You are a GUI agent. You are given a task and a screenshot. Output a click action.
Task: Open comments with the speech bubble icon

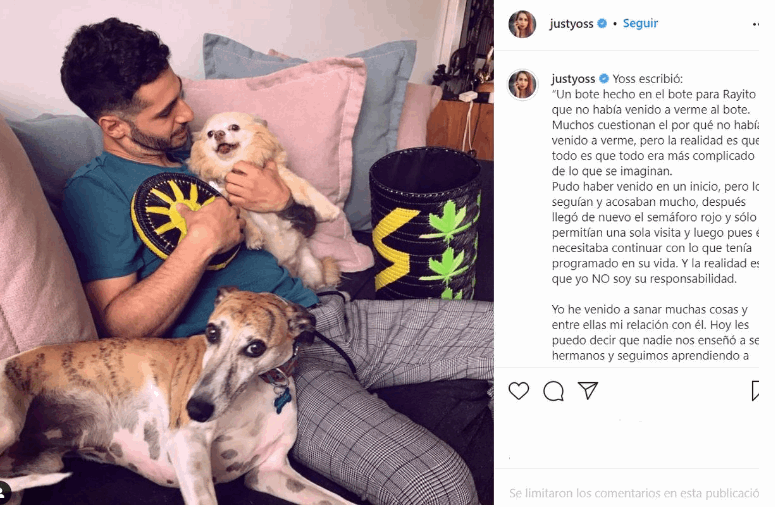[553, 391]
